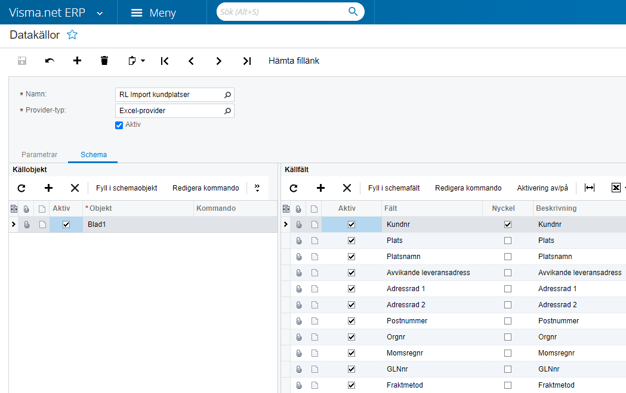Click the Källobjekt grid settings icon
The width and height of the screenshot is (626, 393).
coord(14,208)
